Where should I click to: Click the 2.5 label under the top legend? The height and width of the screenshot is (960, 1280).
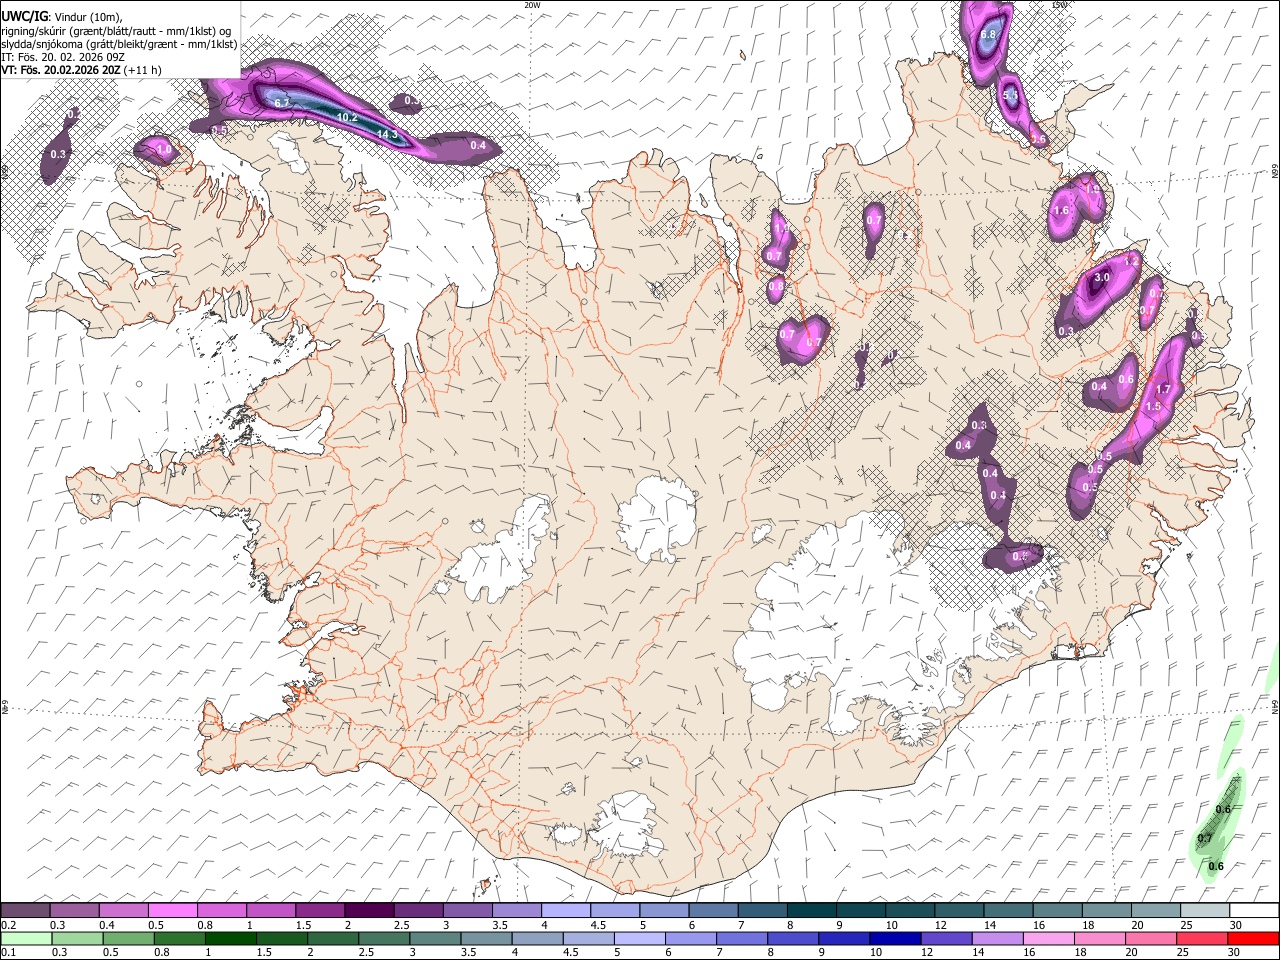click(402, 925)
